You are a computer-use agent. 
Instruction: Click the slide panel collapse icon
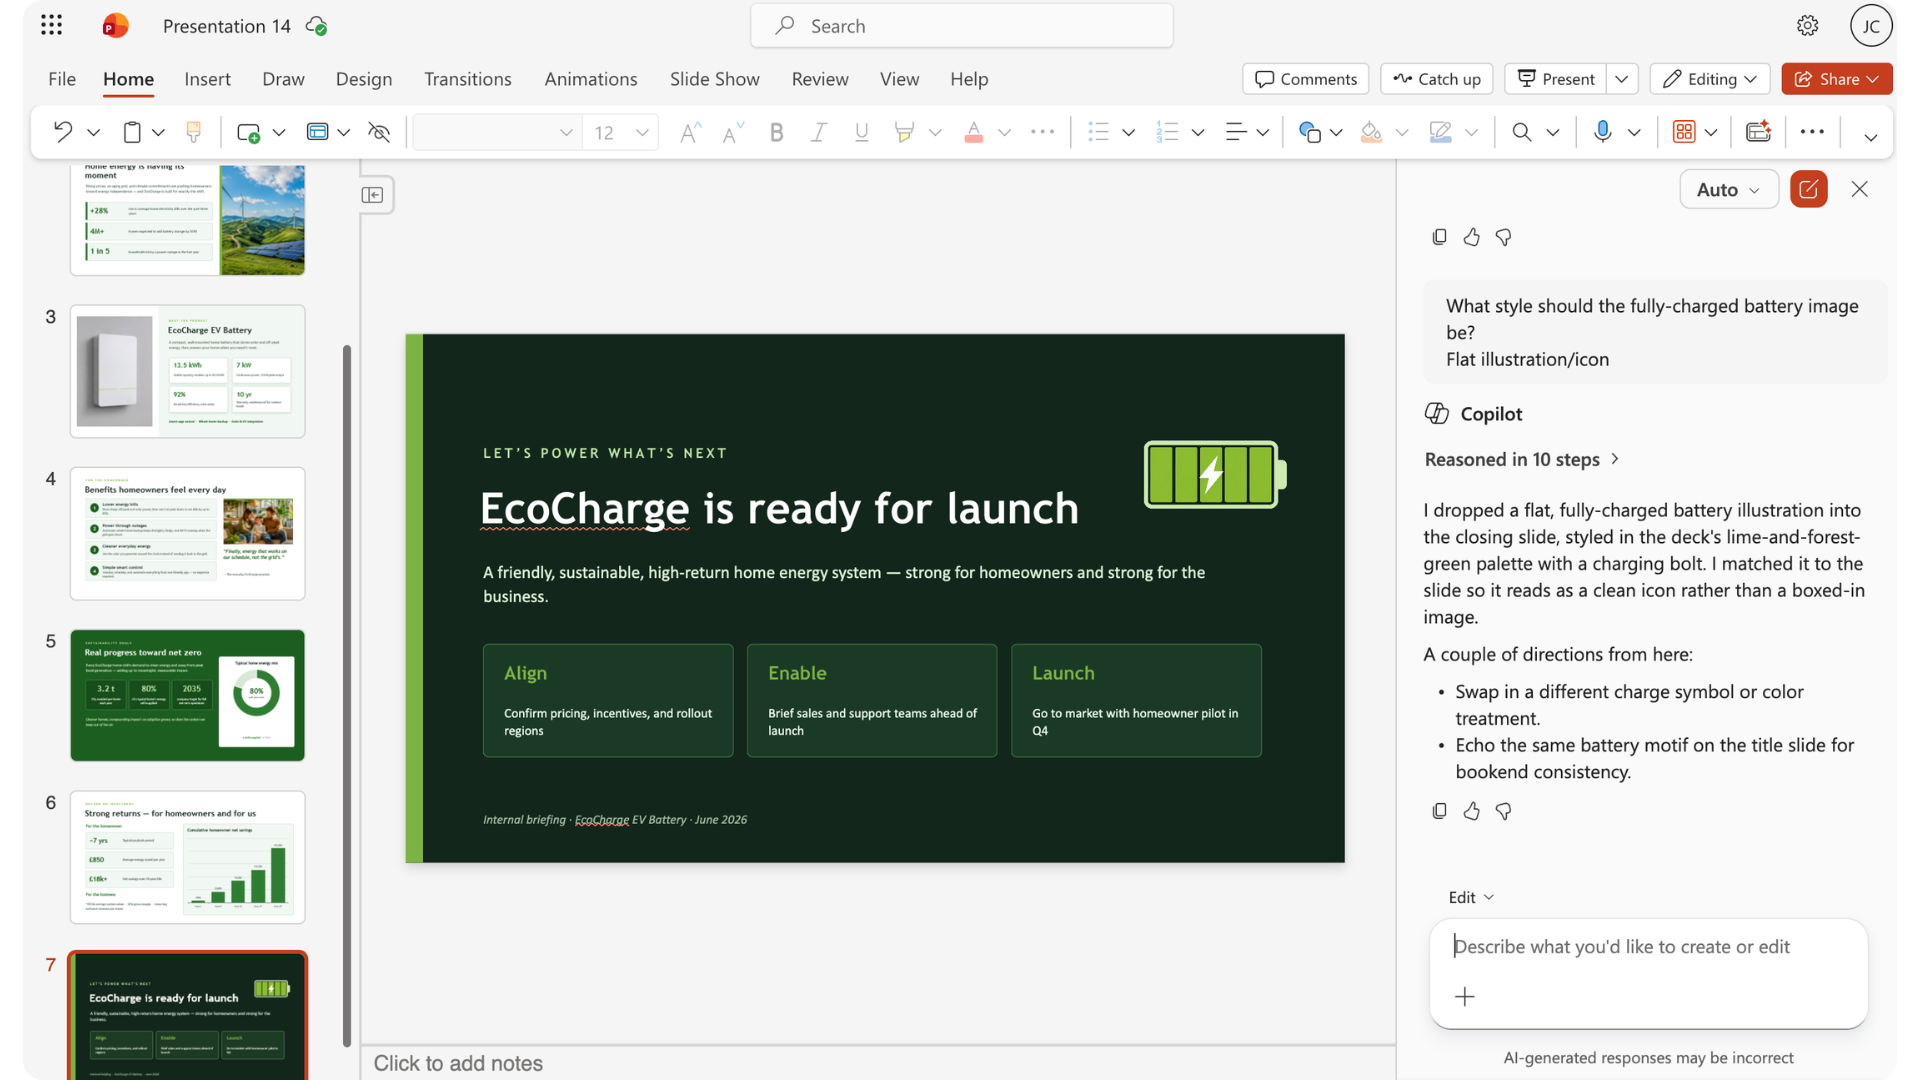point(373,195)
